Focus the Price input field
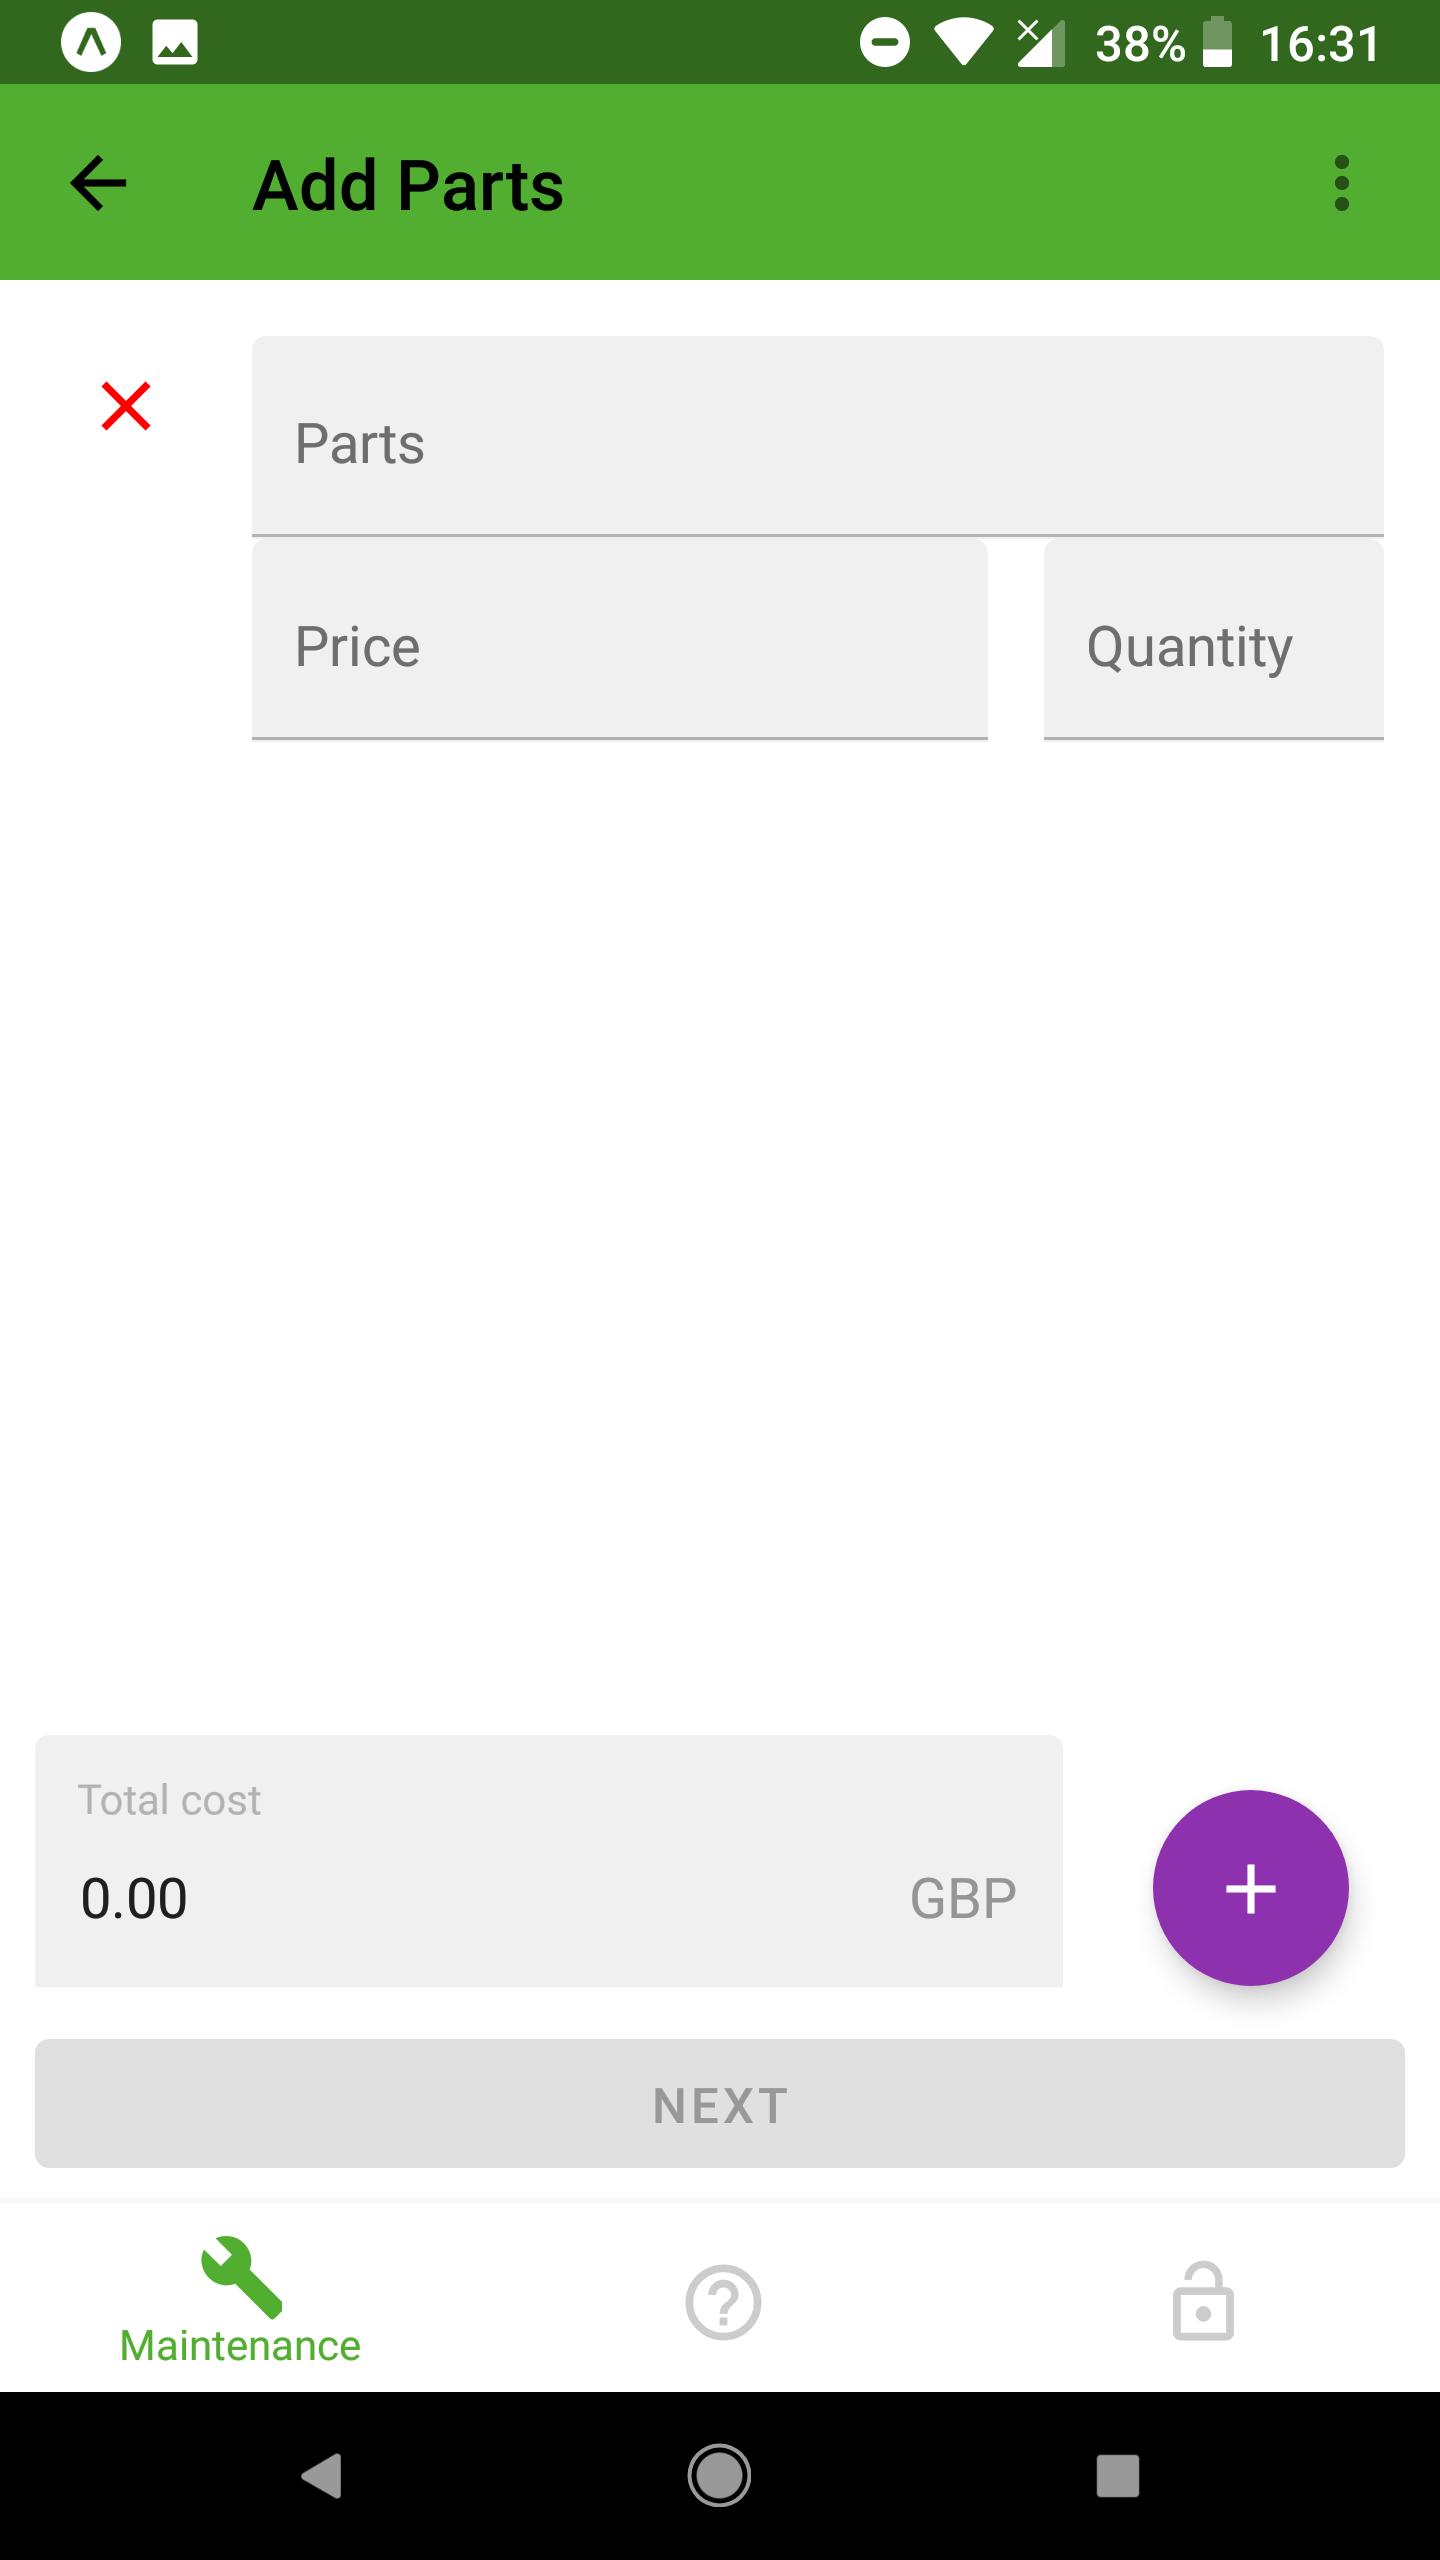Image resolution: width=1440 pixels, height=2560 pixels. click(619, 640)
